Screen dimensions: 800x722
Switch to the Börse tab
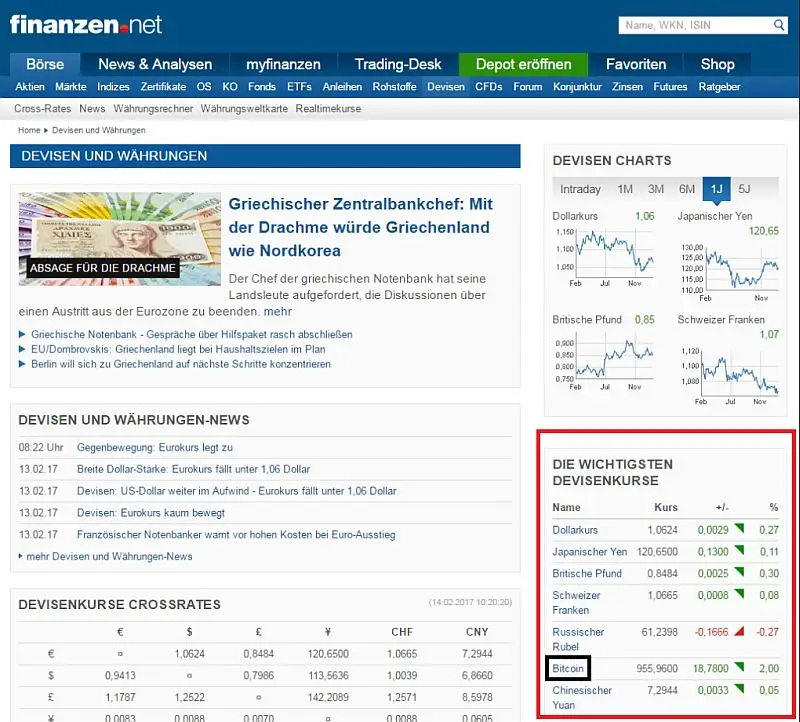pyautogui.click(x=44, y=63)
